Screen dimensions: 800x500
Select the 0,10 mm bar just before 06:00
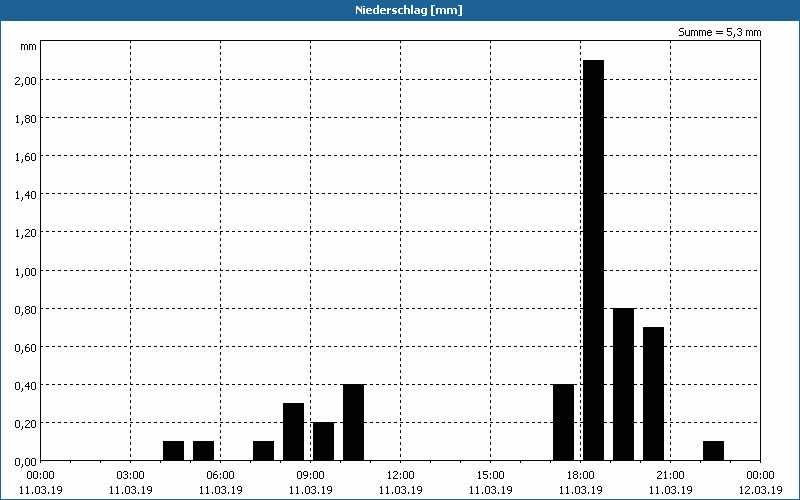204,451
